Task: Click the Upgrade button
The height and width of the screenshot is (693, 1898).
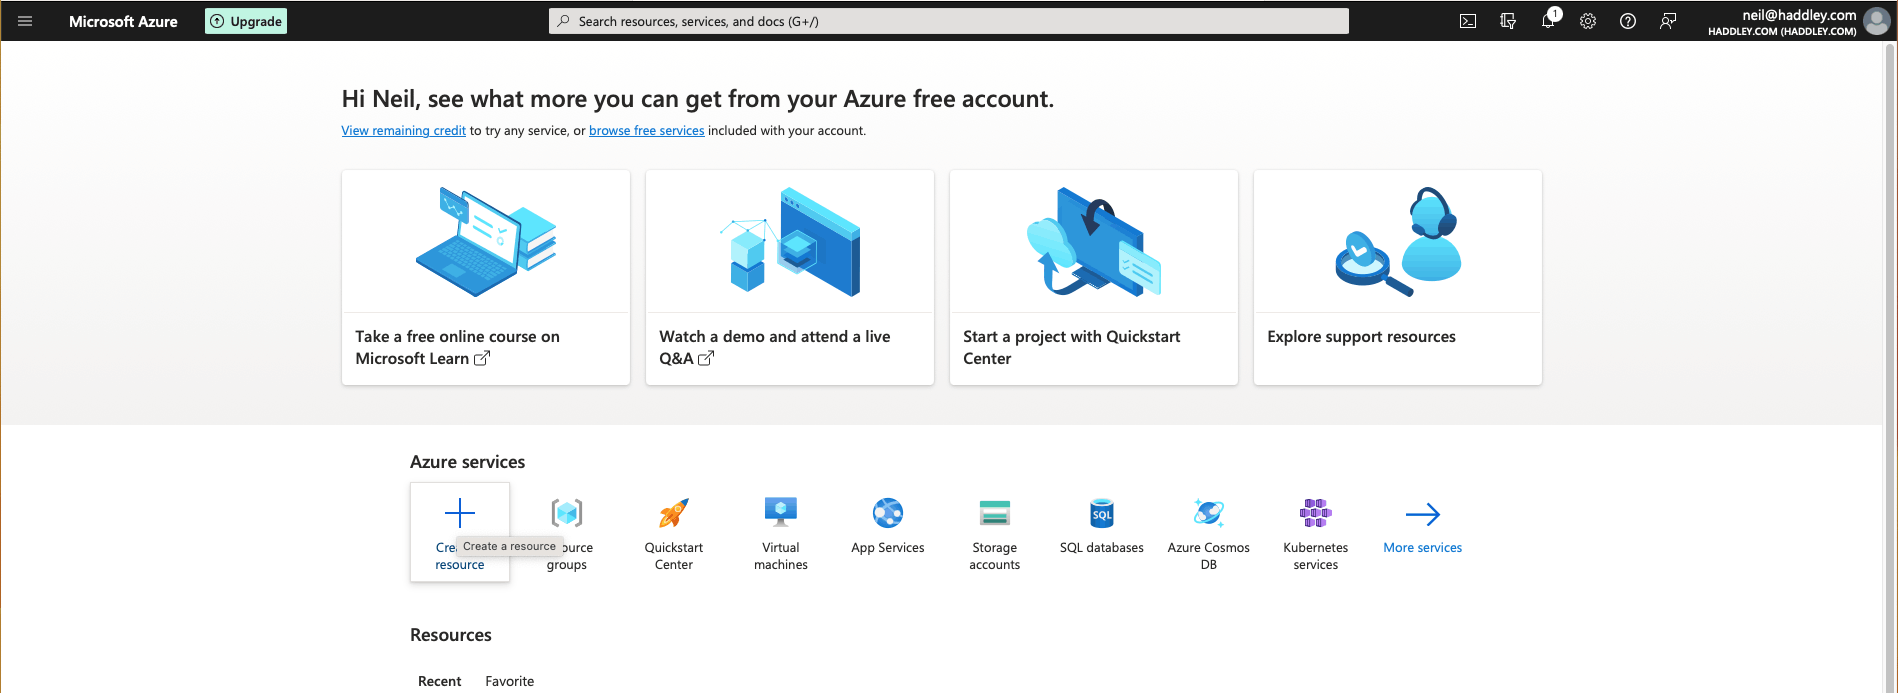Action: [x=246, y=21]
